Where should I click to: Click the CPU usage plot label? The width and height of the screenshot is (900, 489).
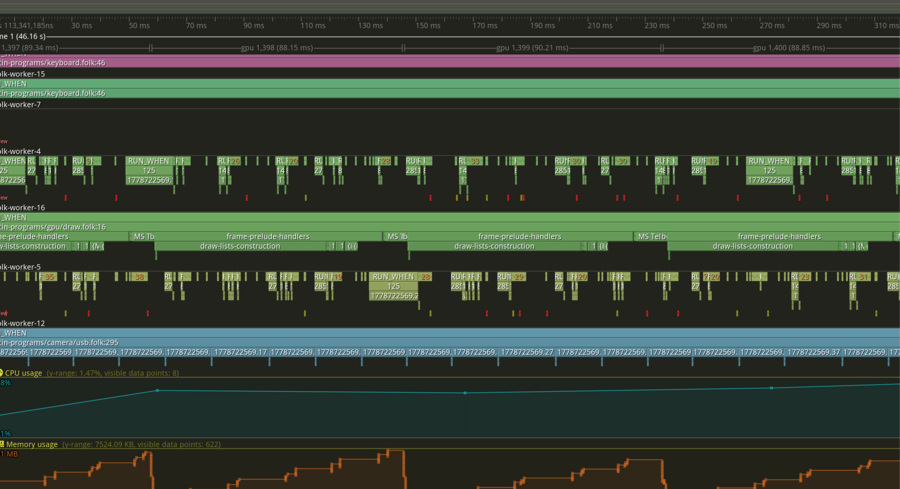click(x=23, y=373)
